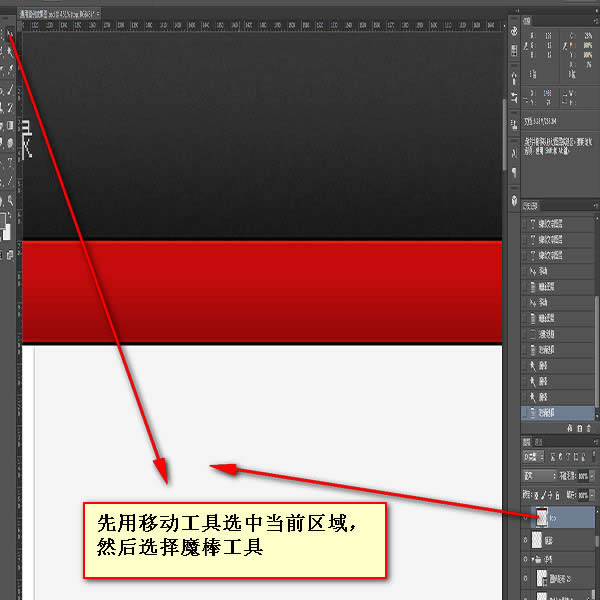This screenshot has height=600, width=600.
Task: Select the Line shape tool
Action: coord(10,181)
